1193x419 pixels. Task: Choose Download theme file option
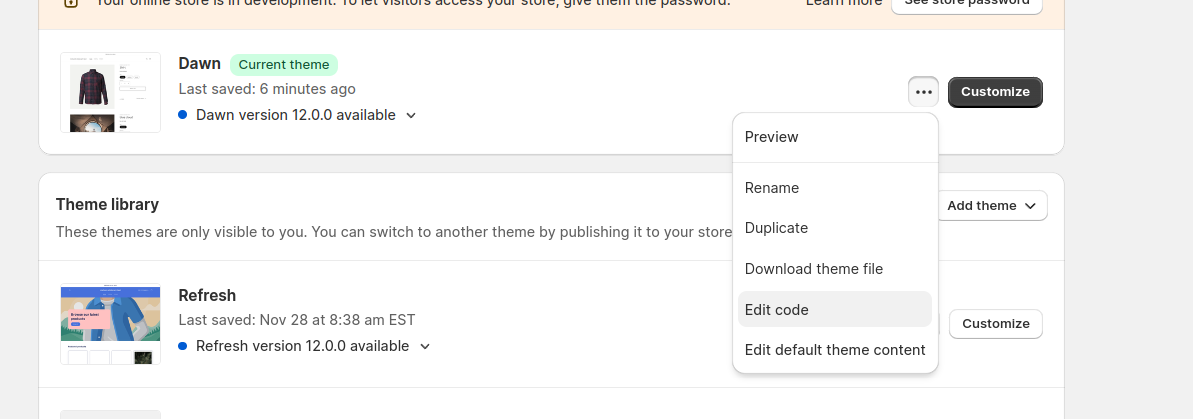point(835,269)
